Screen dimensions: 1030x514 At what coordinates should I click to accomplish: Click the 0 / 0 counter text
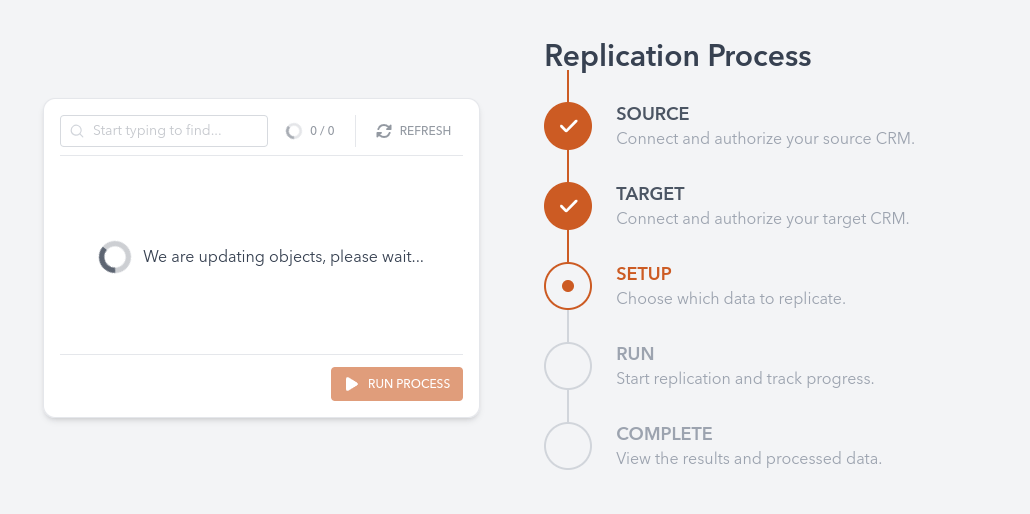(x=322, y=131)
